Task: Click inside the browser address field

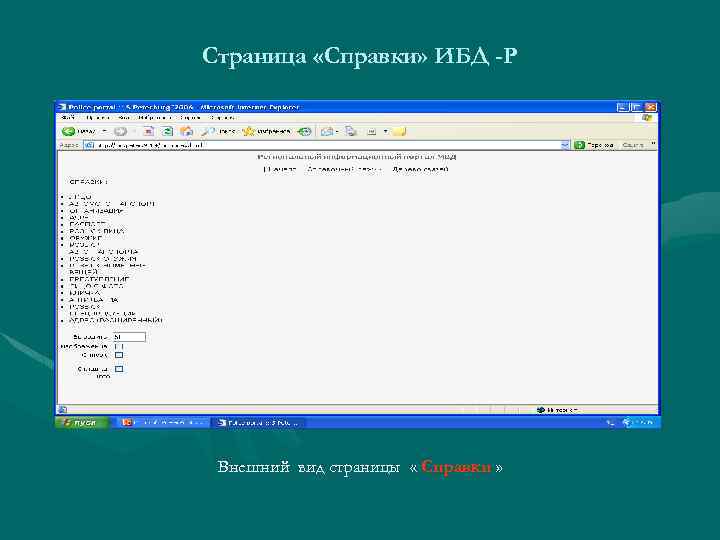Action: (x=327, y=145)
